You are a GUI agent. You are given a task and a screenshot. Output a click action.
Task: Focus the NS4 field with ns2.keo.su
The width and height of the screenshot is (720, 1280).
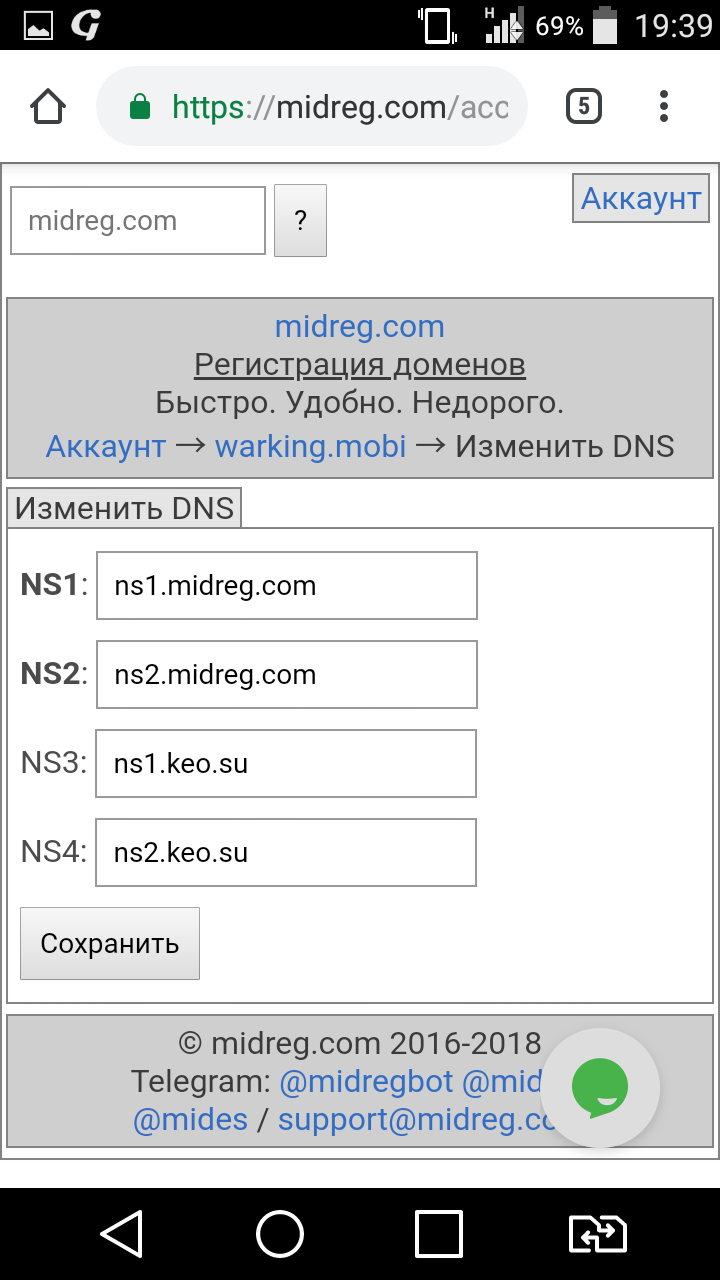click(x=286, y=852)
